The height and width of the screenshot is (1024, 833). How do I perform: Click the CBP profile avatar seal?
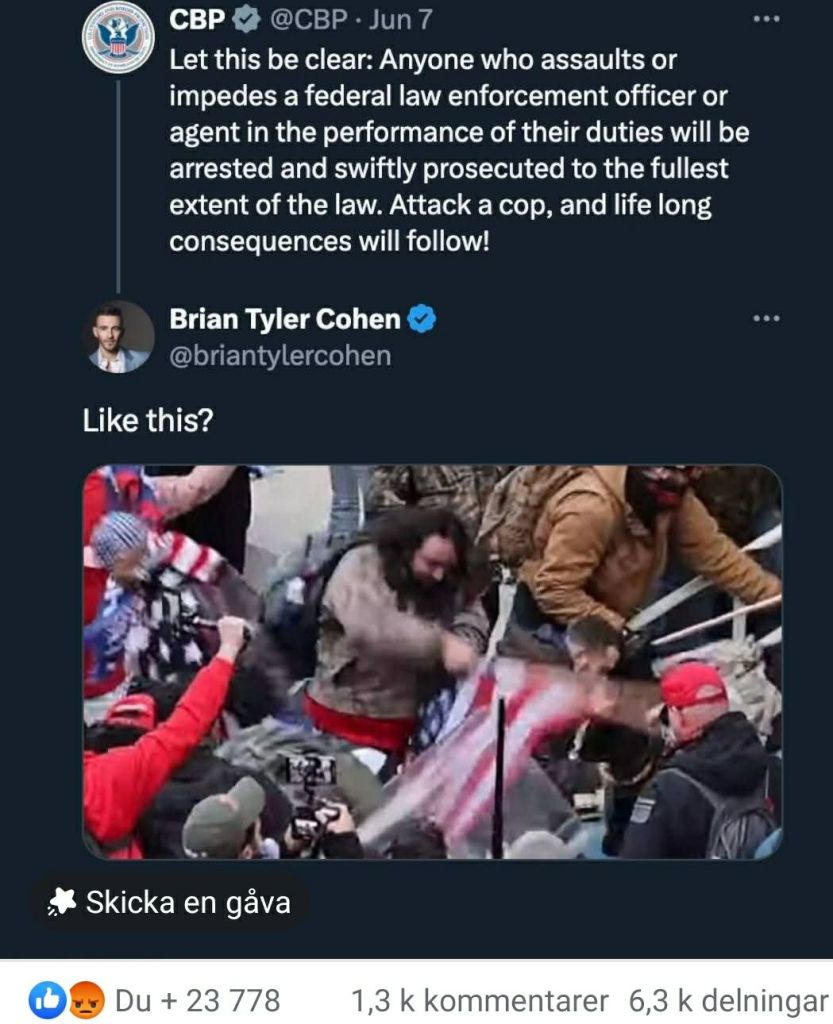116,37
